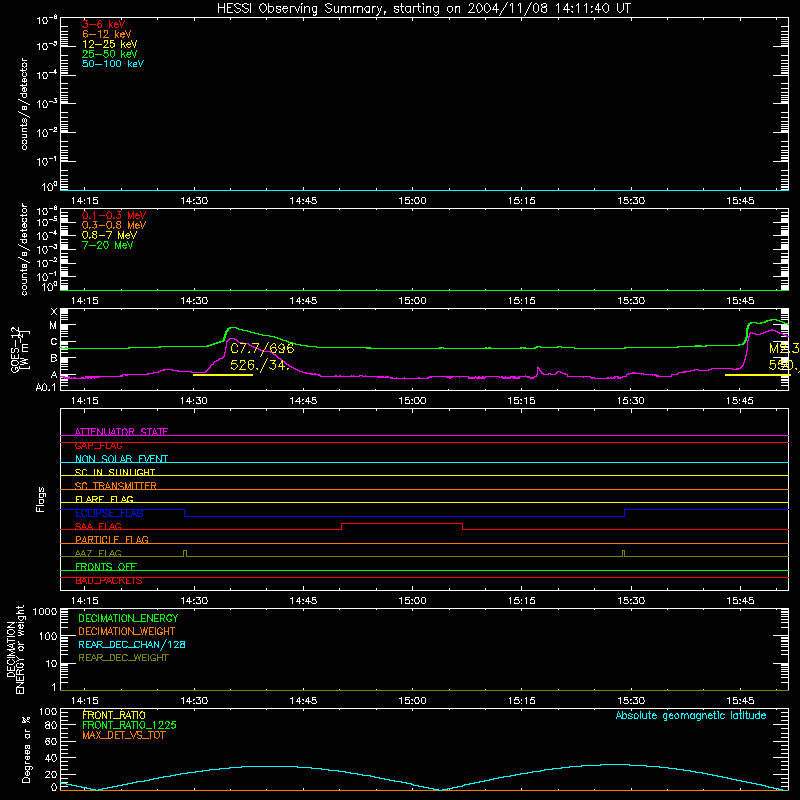Click the HESSI Observing Summary title text
The image size is (800, 800).
(x=423, y=9)
